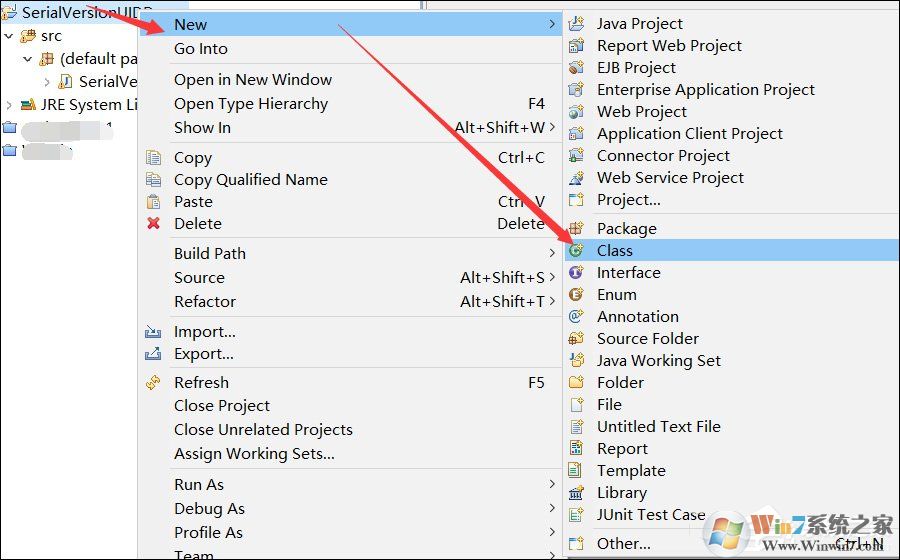Choose Close Unrelated Projects
The width and height of the screenshot is (900, 560).
point(263,430)
